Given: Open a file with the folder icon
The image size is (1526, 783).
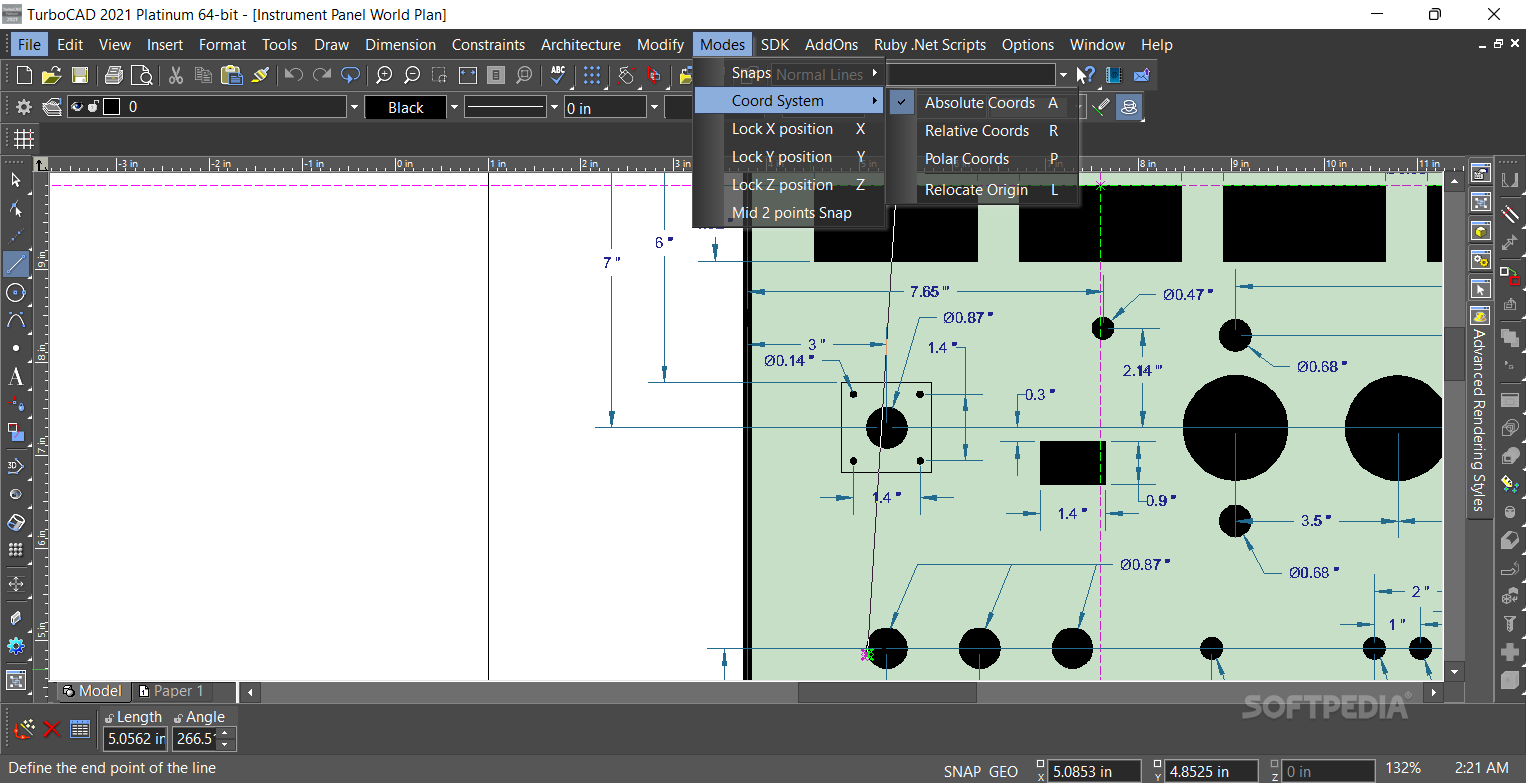Looking at the screenshot, I should click(52, 75).
